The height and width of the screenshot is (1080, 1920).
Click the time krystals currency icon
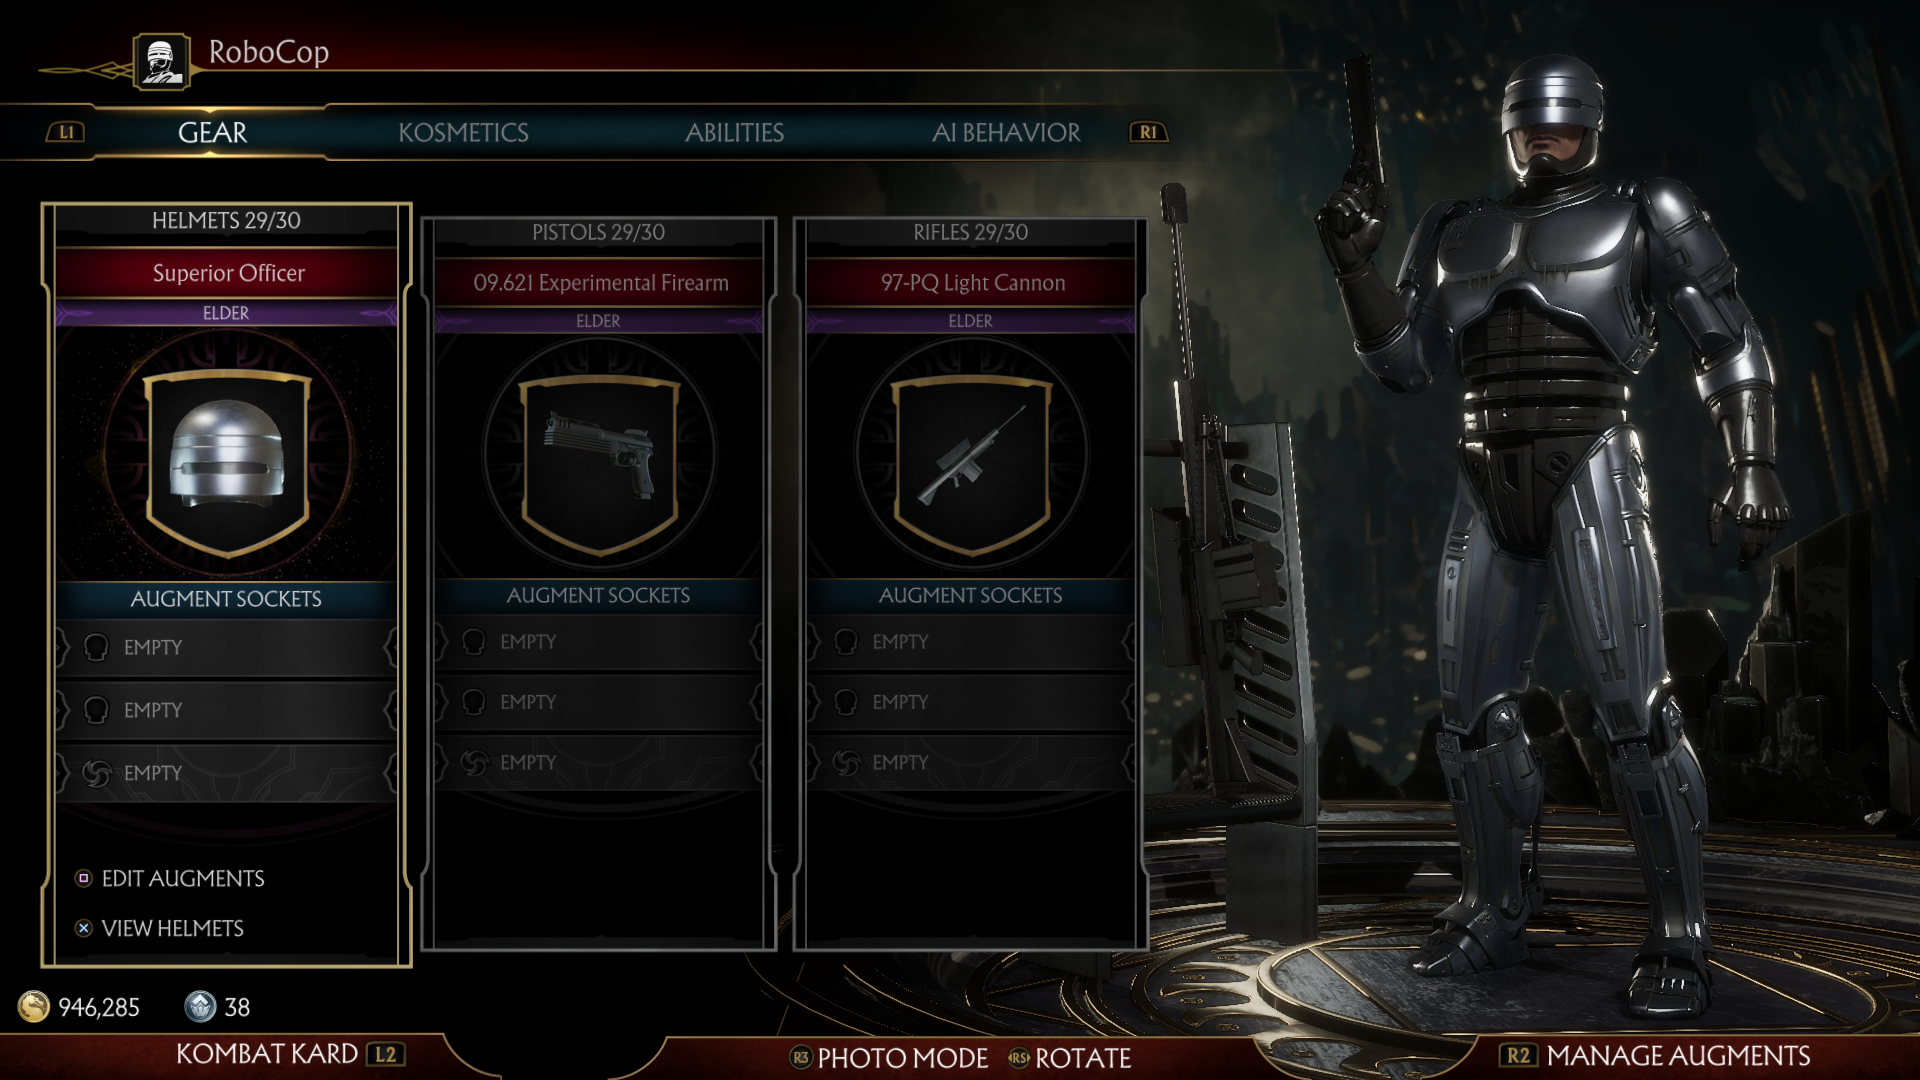click(200, 1006)
